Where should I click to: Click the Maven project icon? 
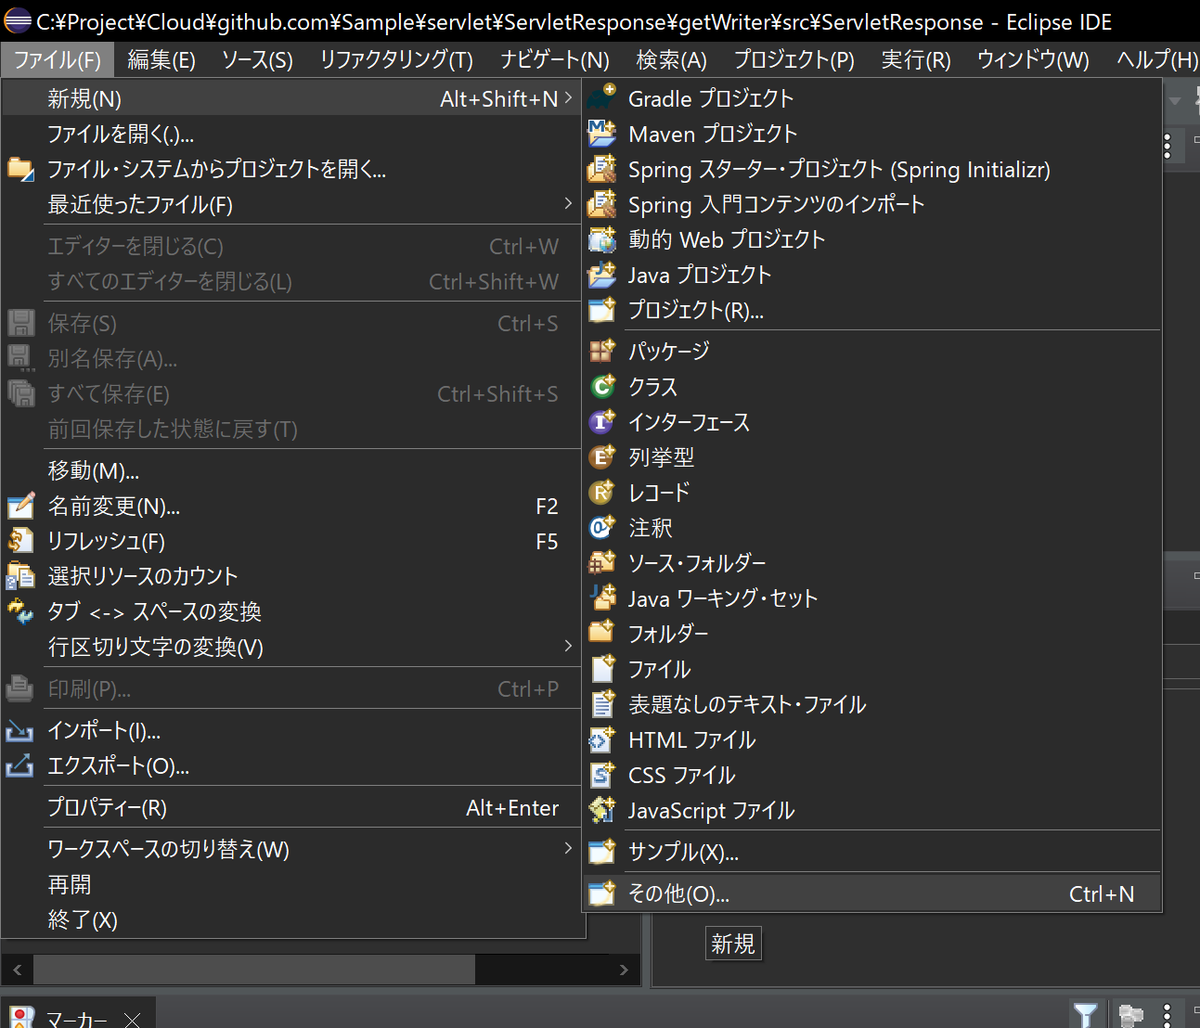602,133
